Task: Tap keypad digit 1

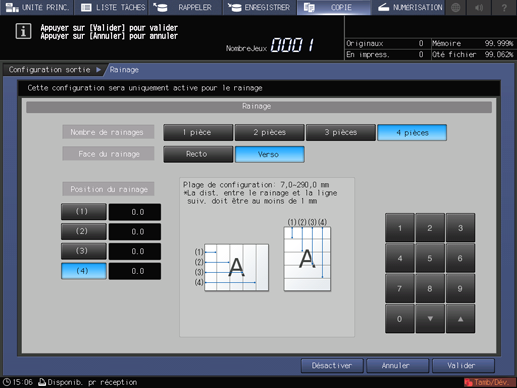Action: click(x=400, y=228)
